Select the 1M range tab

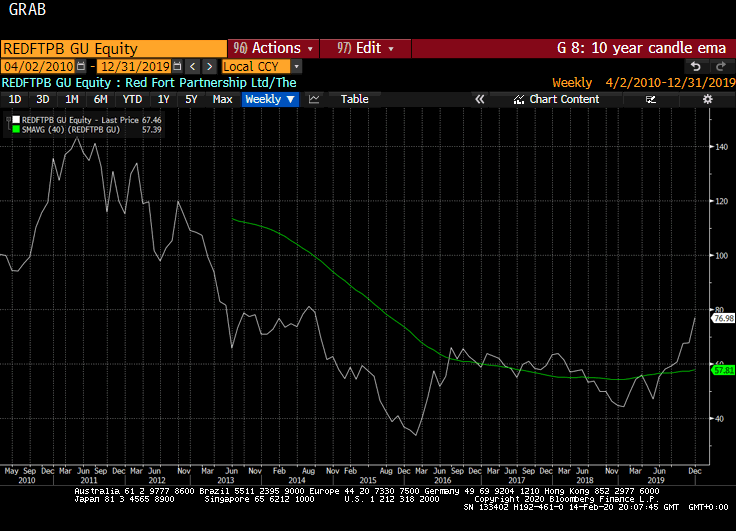pyautogui.click(x=72, y=99)
